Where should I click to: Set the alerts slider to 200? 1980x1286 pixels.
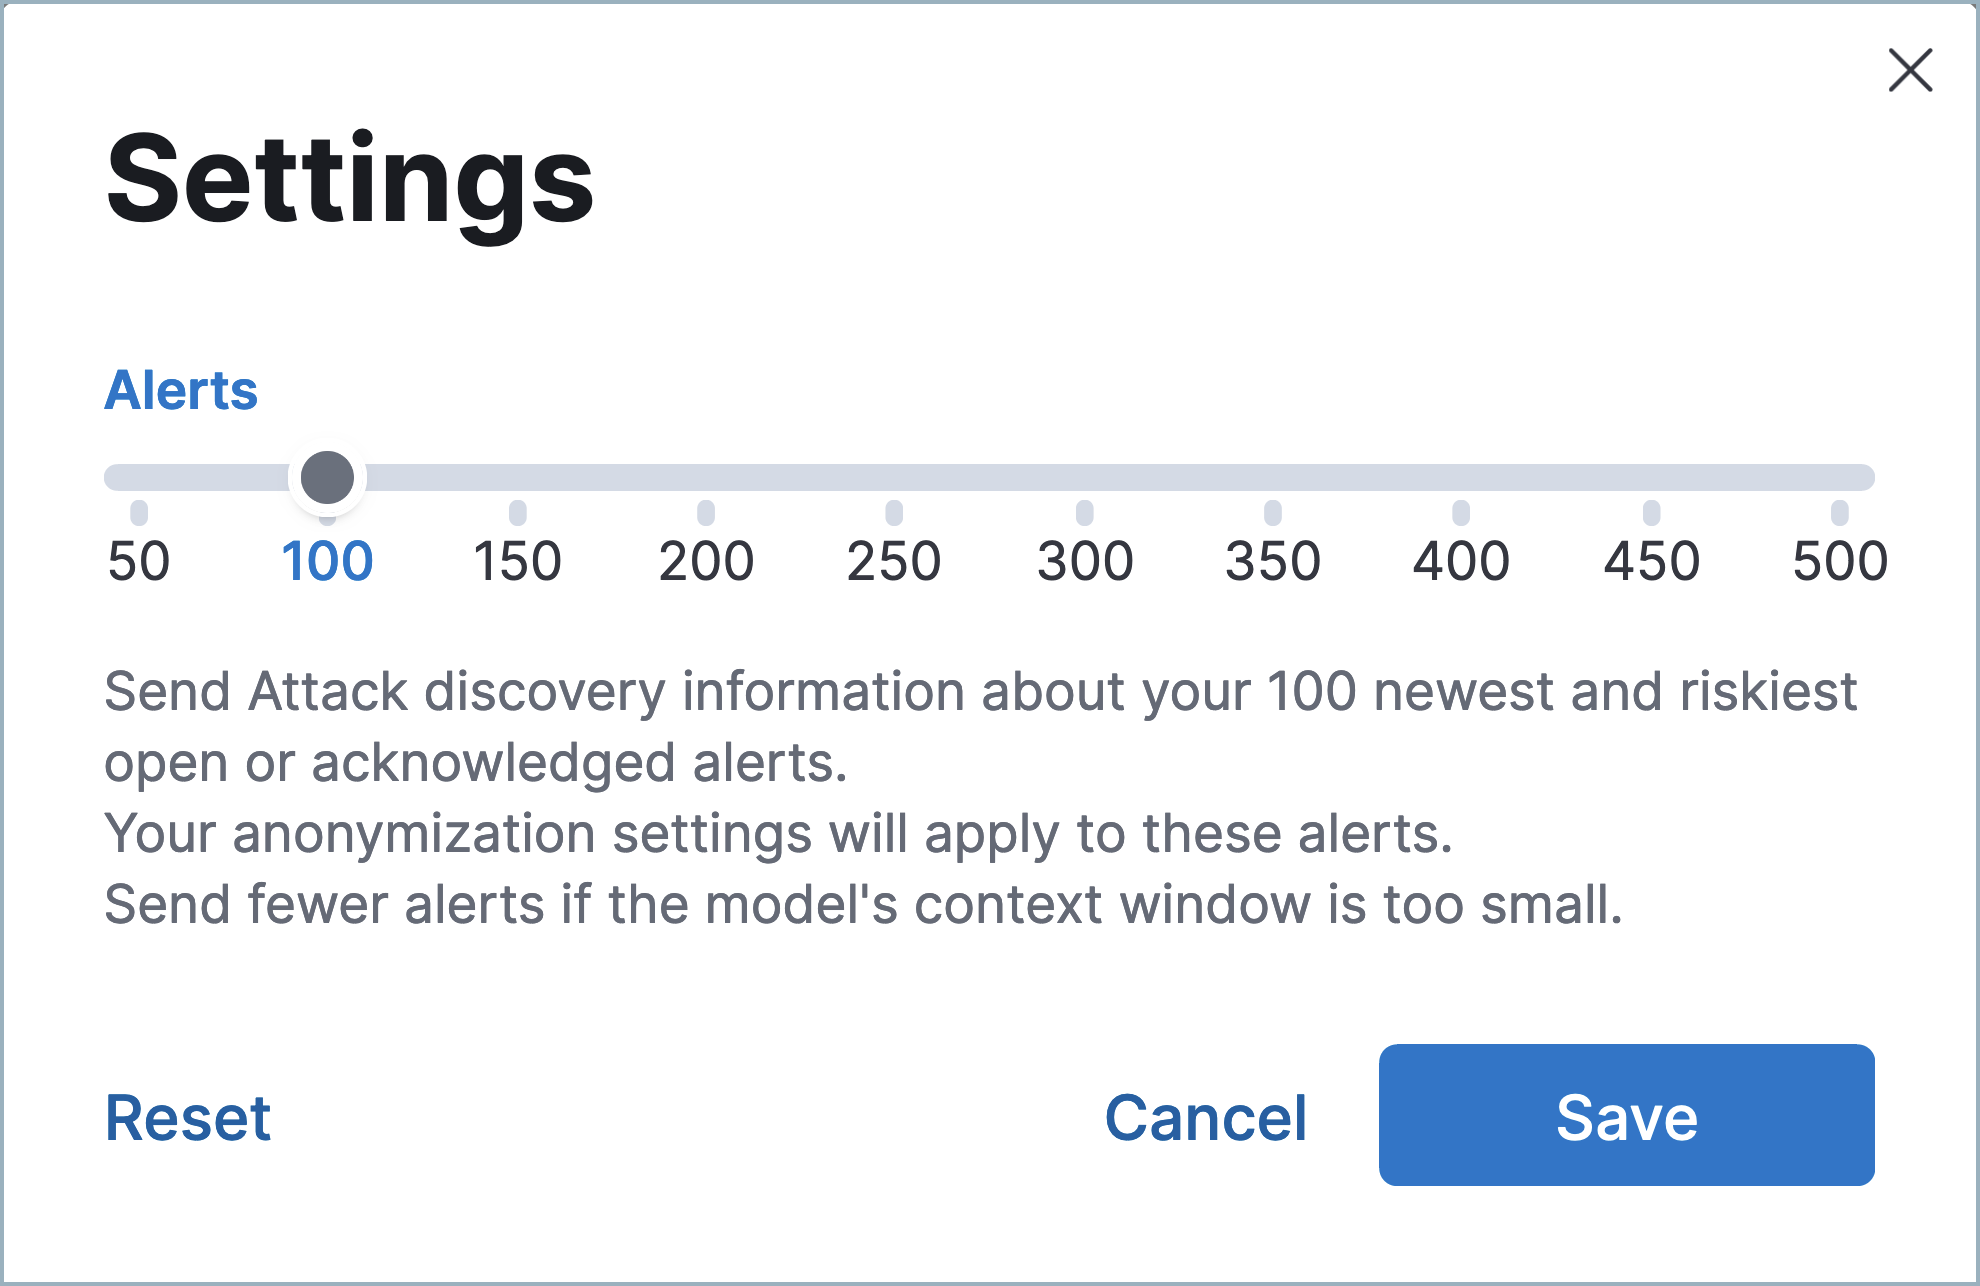706,477
